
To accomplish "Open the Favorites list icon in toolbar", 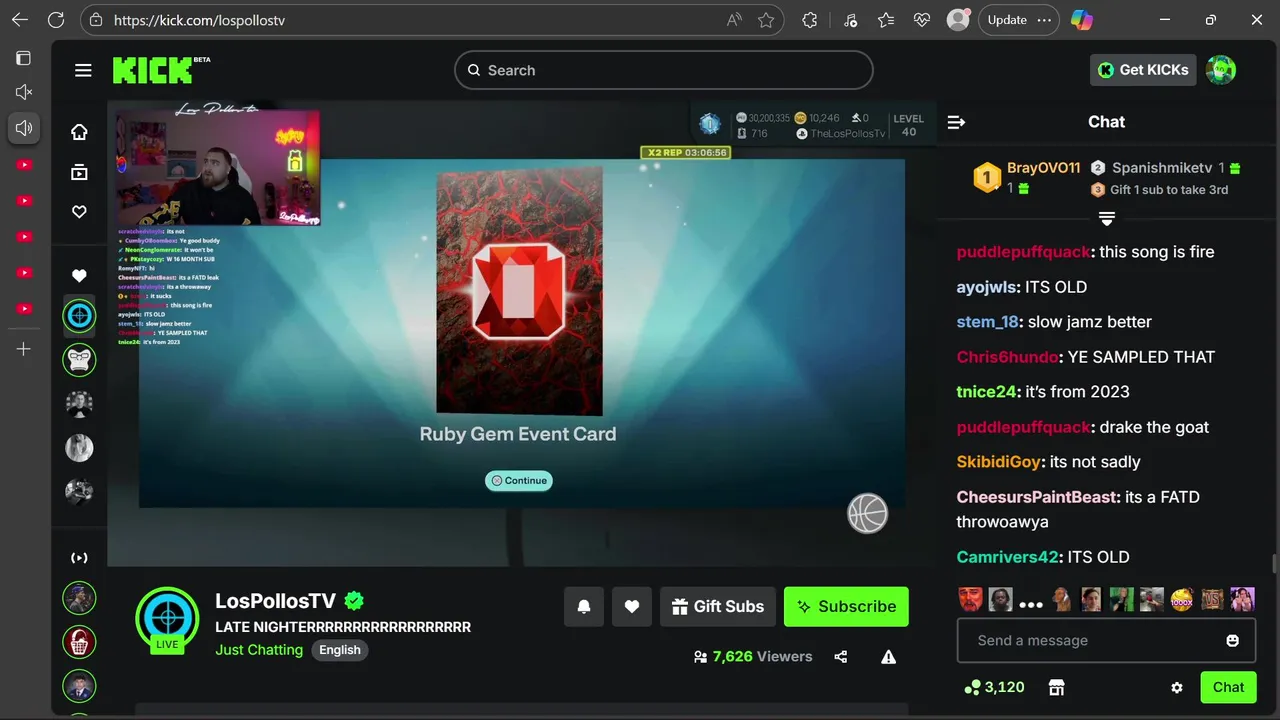I will pyautogui.click(x=886, y=20).
